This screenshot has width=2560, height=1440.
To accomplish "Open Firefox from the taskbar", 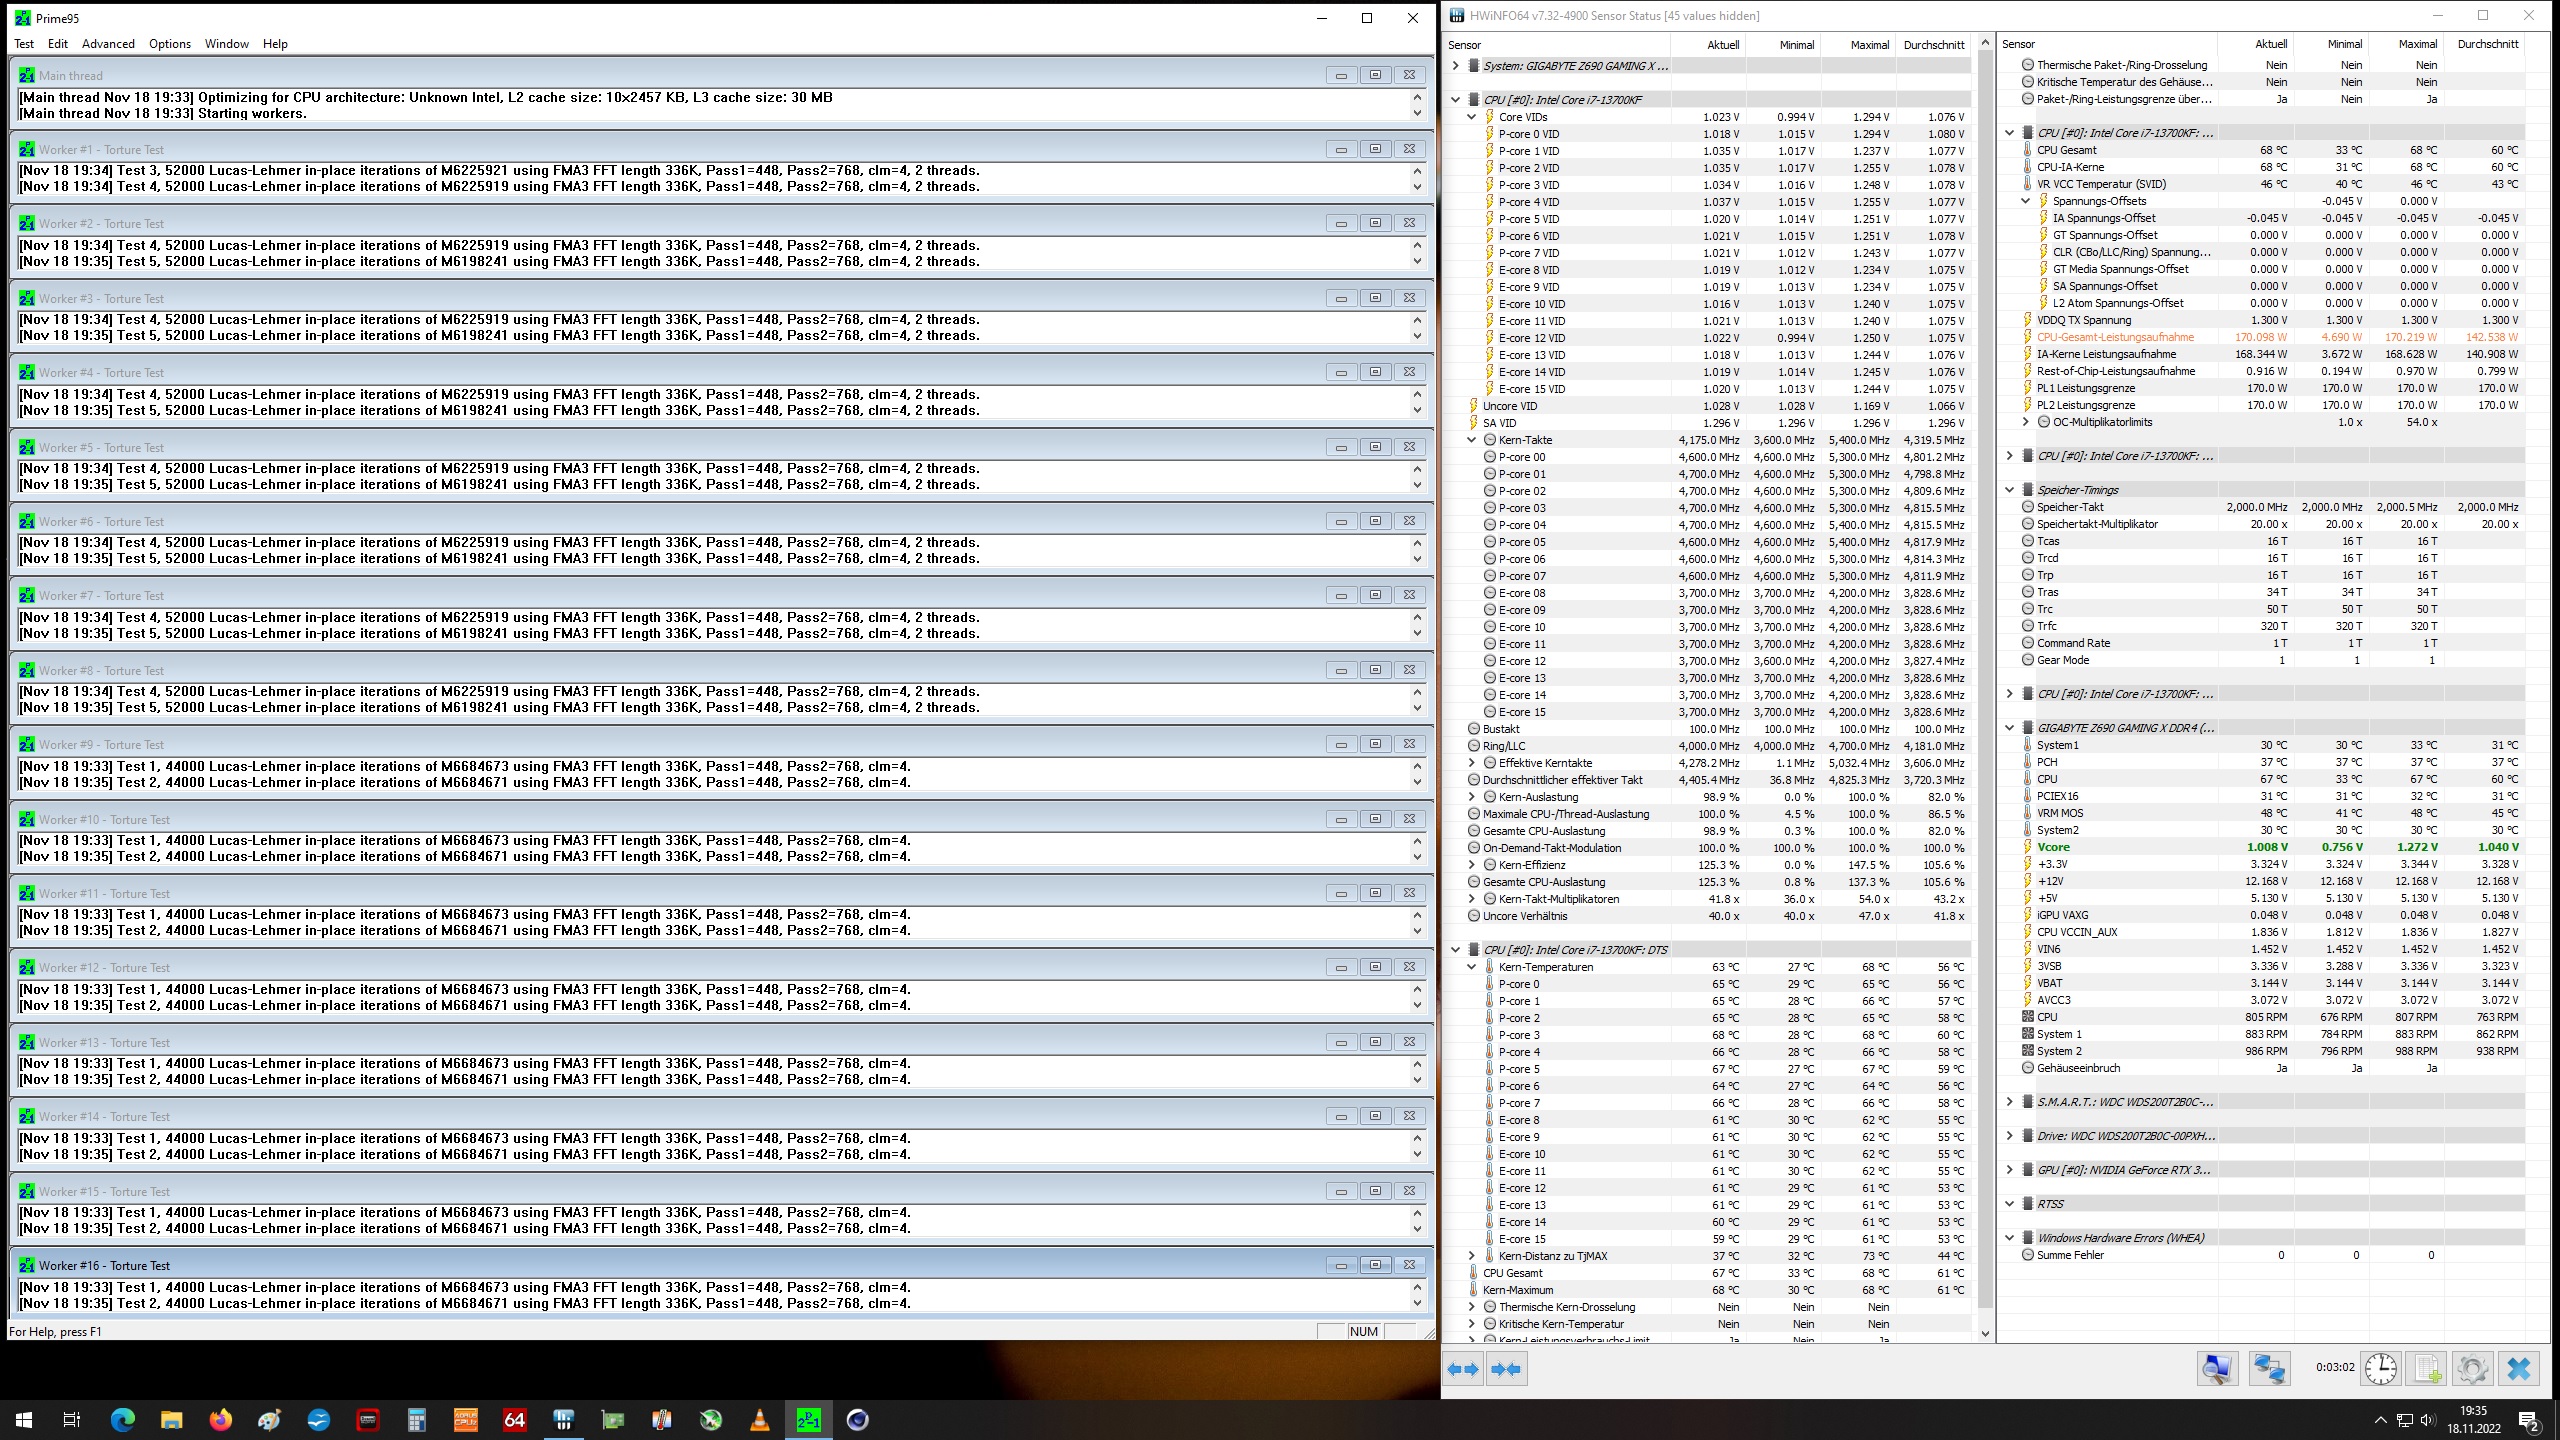I will pyautogui.click(x=220, y=1419).
